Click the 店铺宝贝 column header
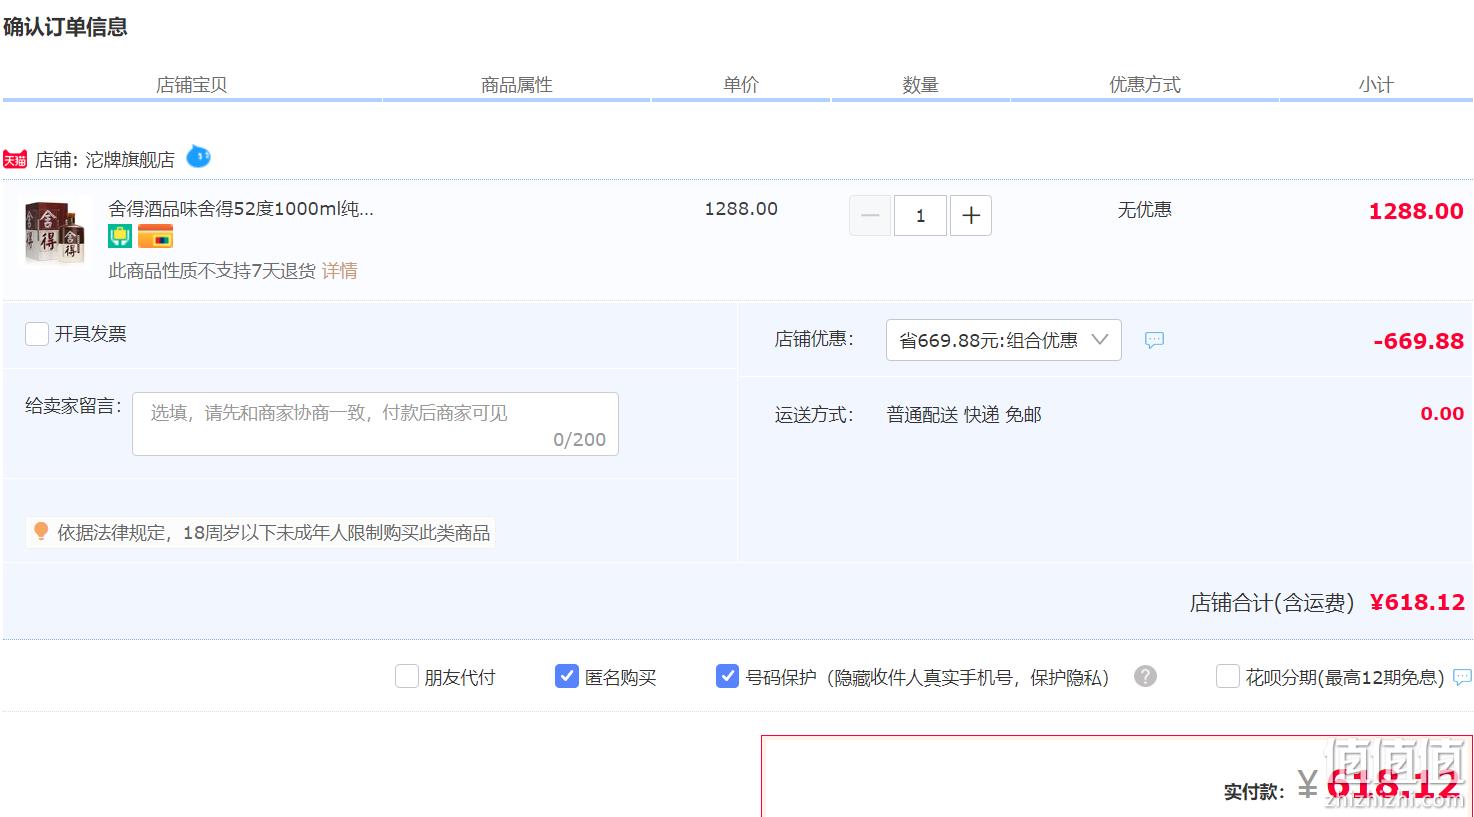This screenshot has height=817, width=1474. [x=192, y=85]
